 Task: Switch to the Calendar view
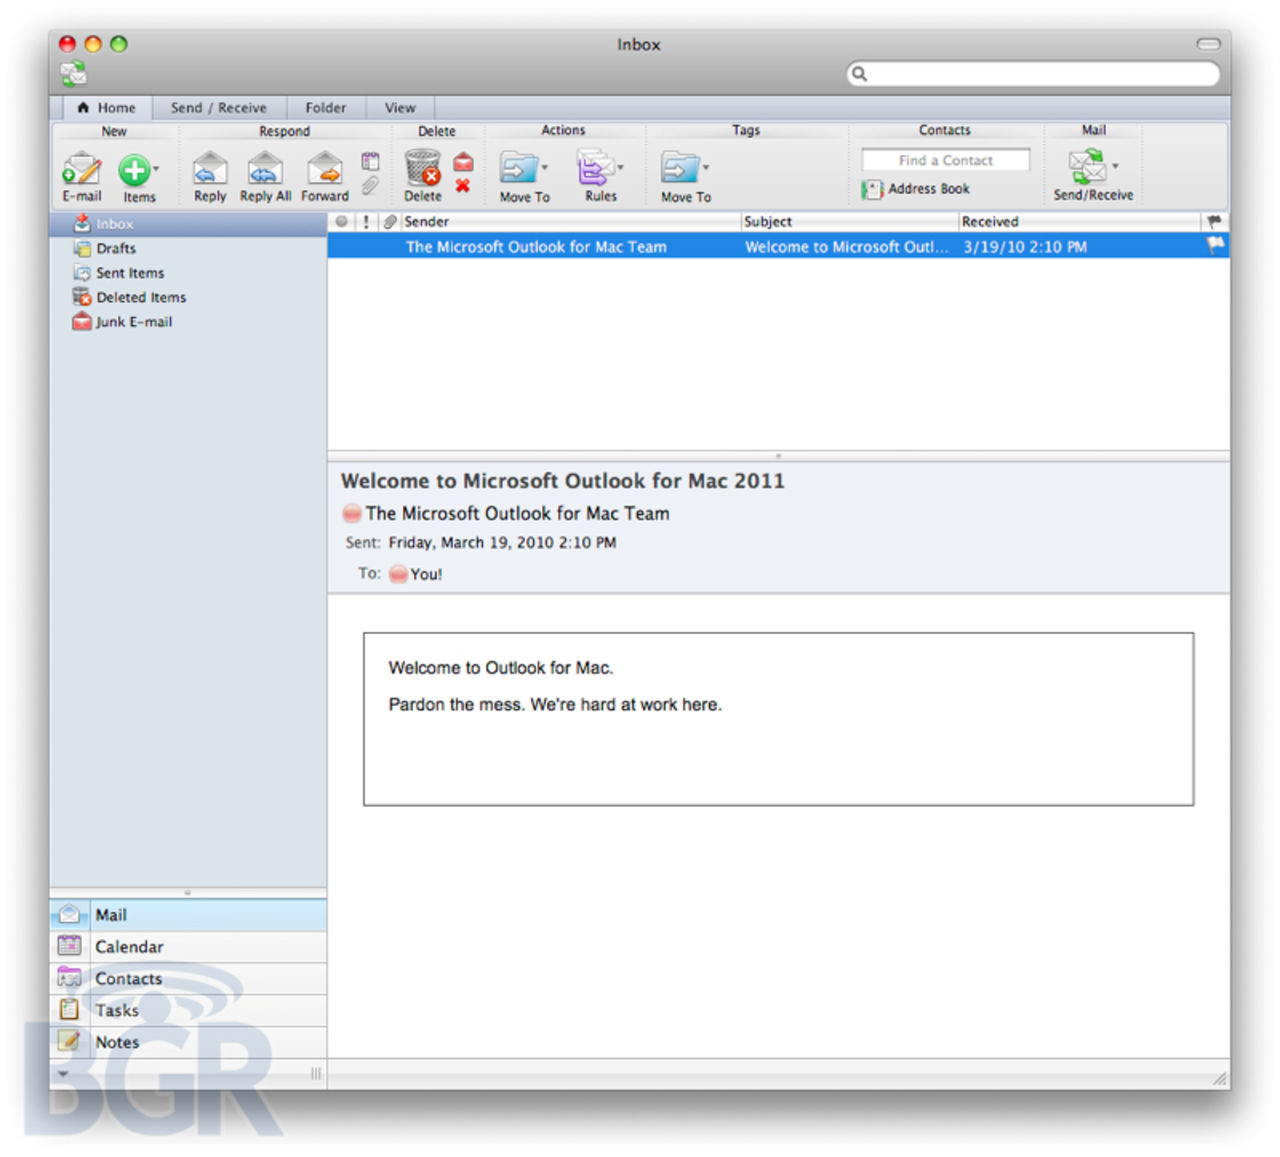point(129,946)
